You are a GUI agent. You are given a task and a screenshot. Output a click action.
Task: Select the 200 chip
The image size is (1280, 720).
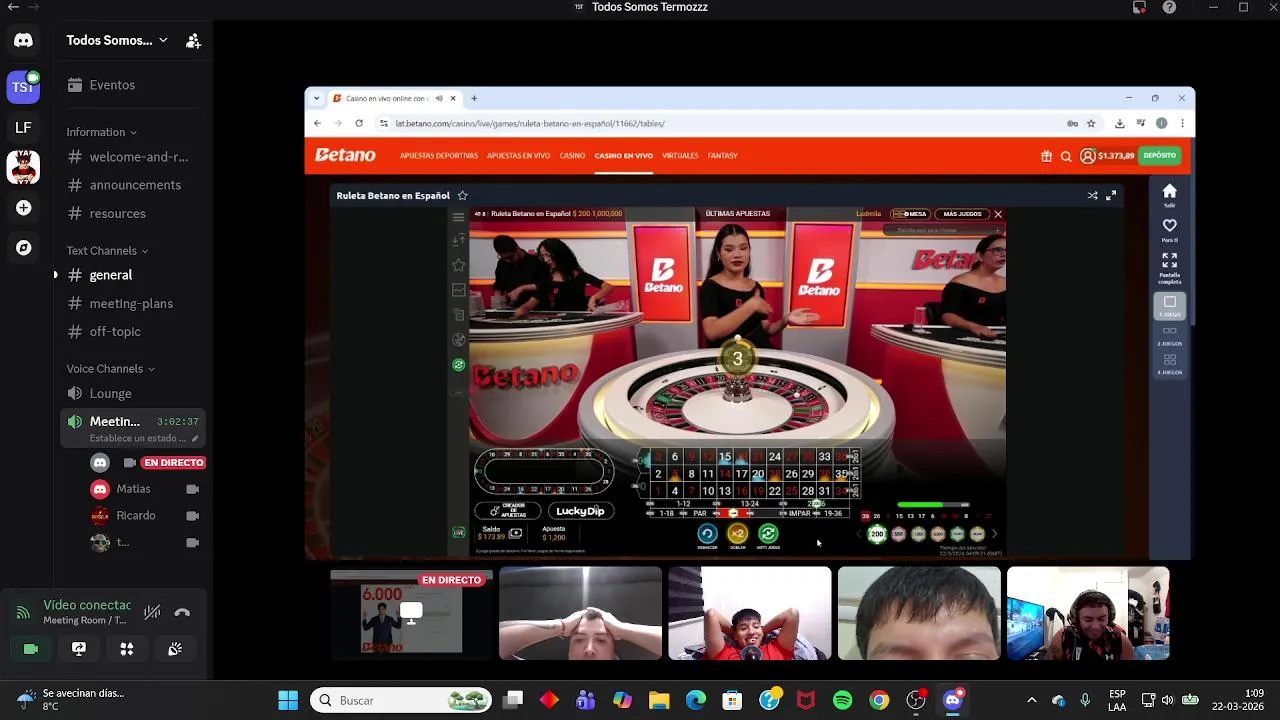[x=877, y=535]
